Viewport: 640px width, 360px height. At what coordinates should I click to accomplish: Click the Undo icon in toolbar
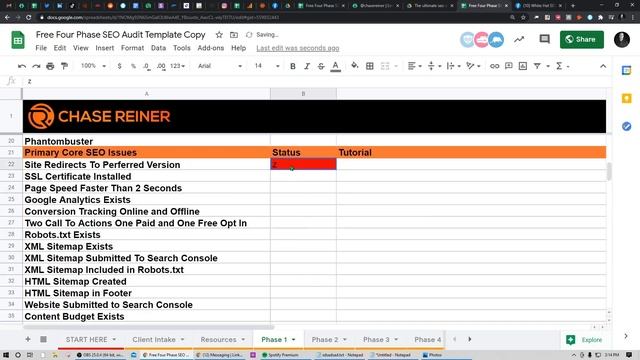[22, 66]
